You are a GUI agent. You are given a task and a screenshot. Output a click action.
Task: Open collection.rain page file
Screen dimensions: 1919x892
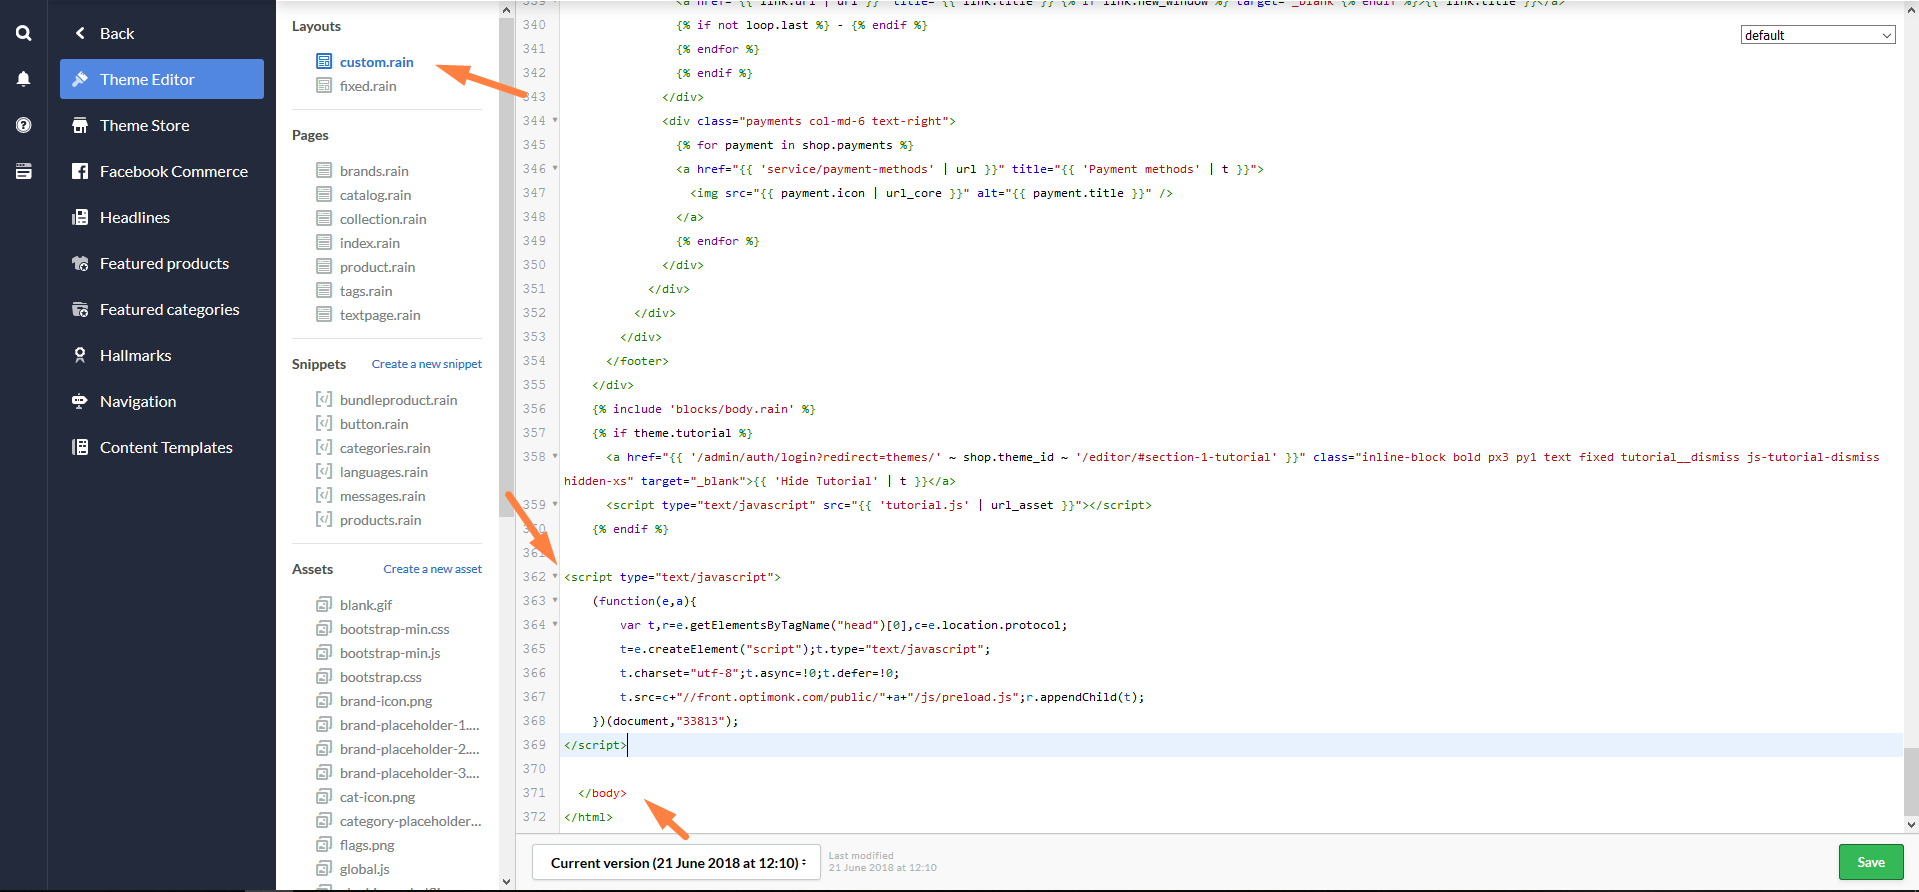point(383,219)
